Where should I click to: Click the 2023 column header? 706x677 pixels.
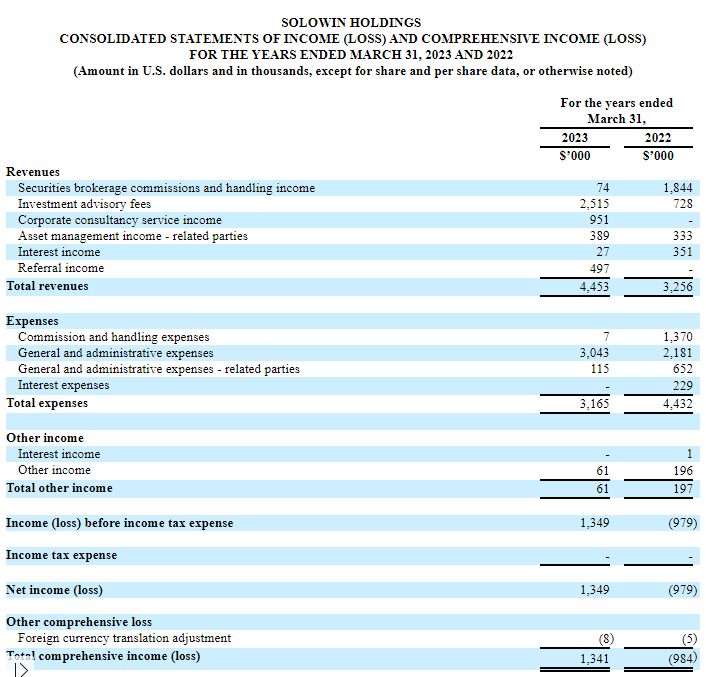click(575, 138)
